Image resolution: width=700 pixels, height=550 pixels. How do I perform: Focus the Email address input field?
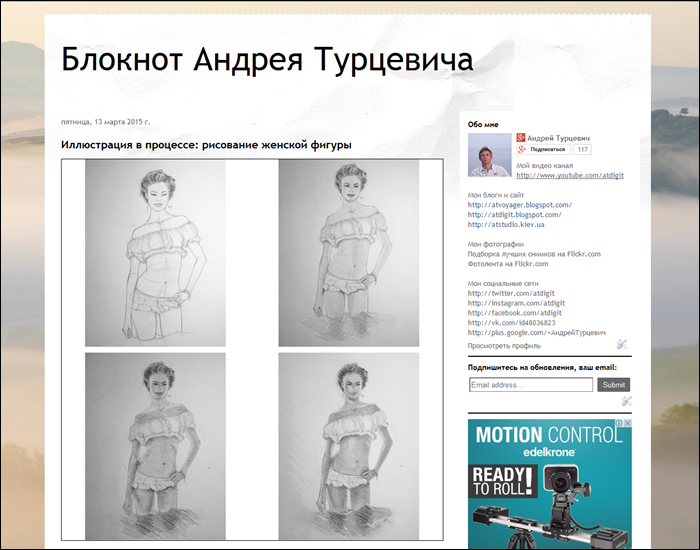click(x=531, y=385)
